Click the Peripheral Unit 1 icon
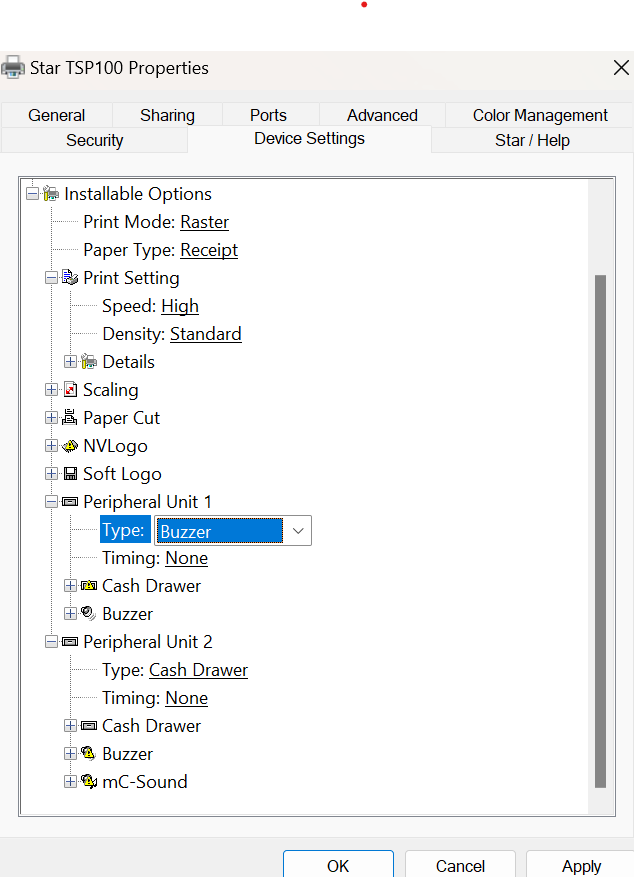This screenshot has width=634, height=877. point(70,502)
